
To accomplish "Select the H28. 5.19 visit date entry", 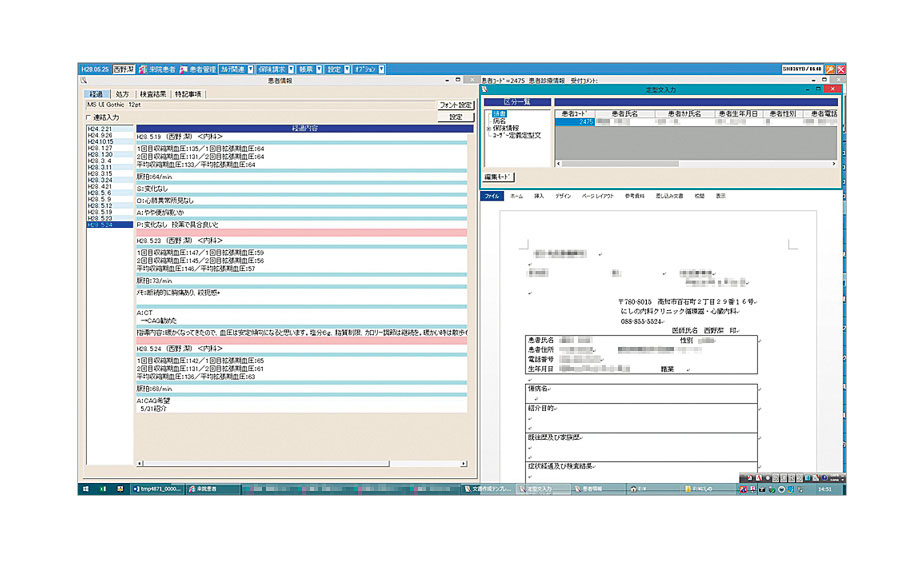I will (99, 212).
